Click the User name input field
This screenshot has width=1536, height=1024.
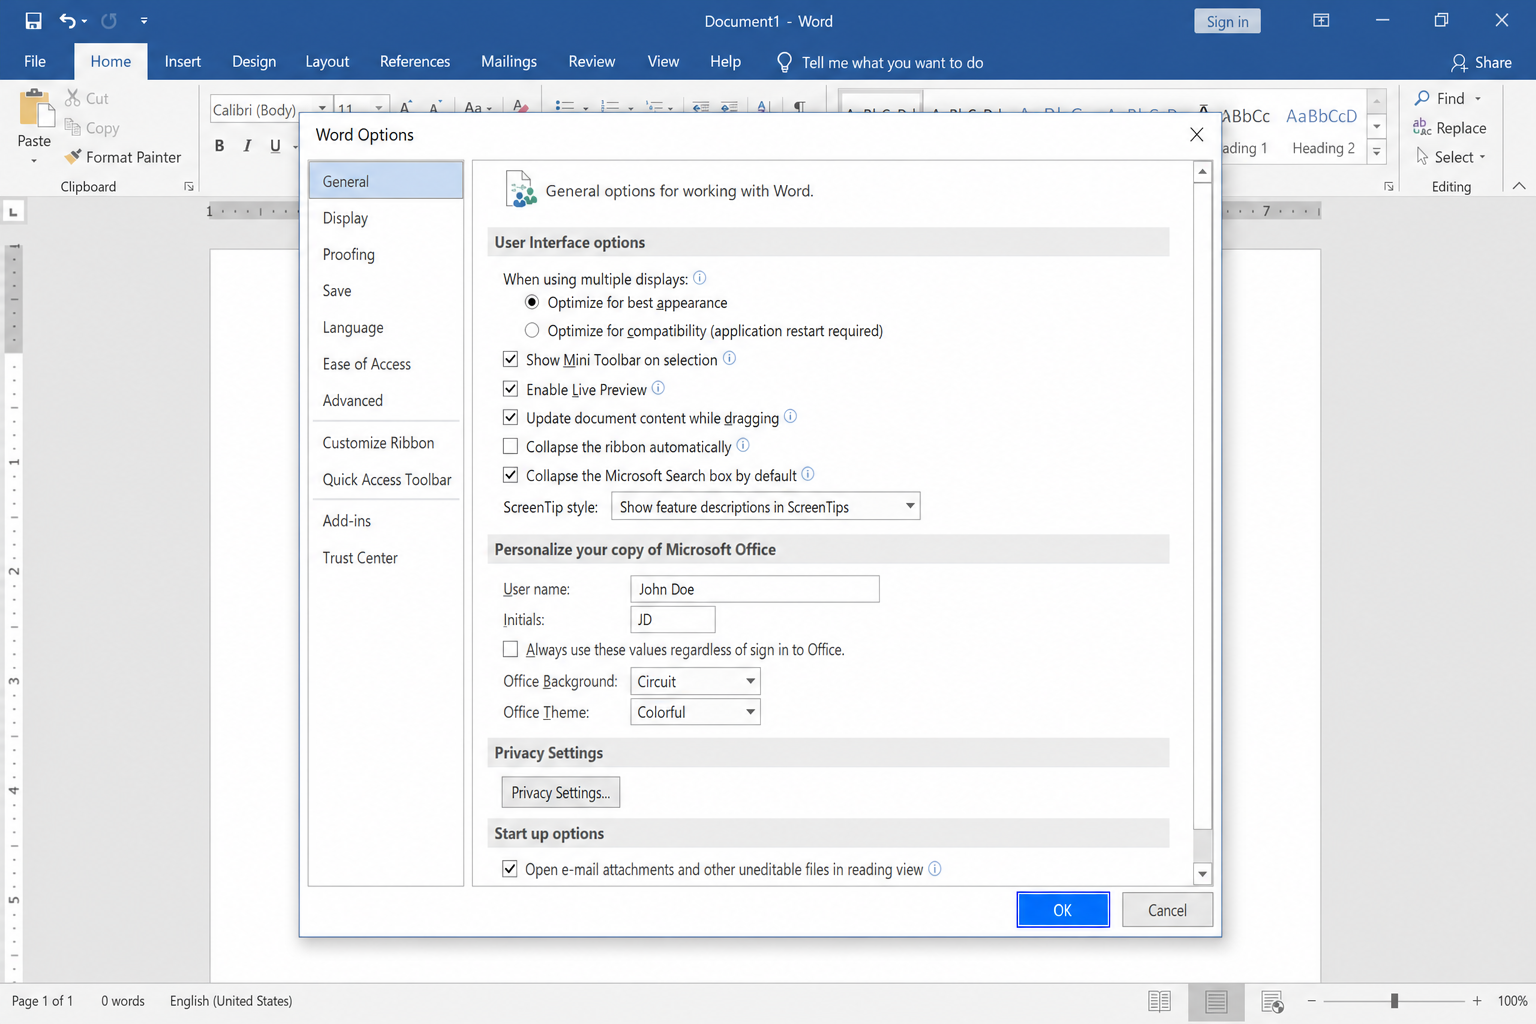coord(755,589)
